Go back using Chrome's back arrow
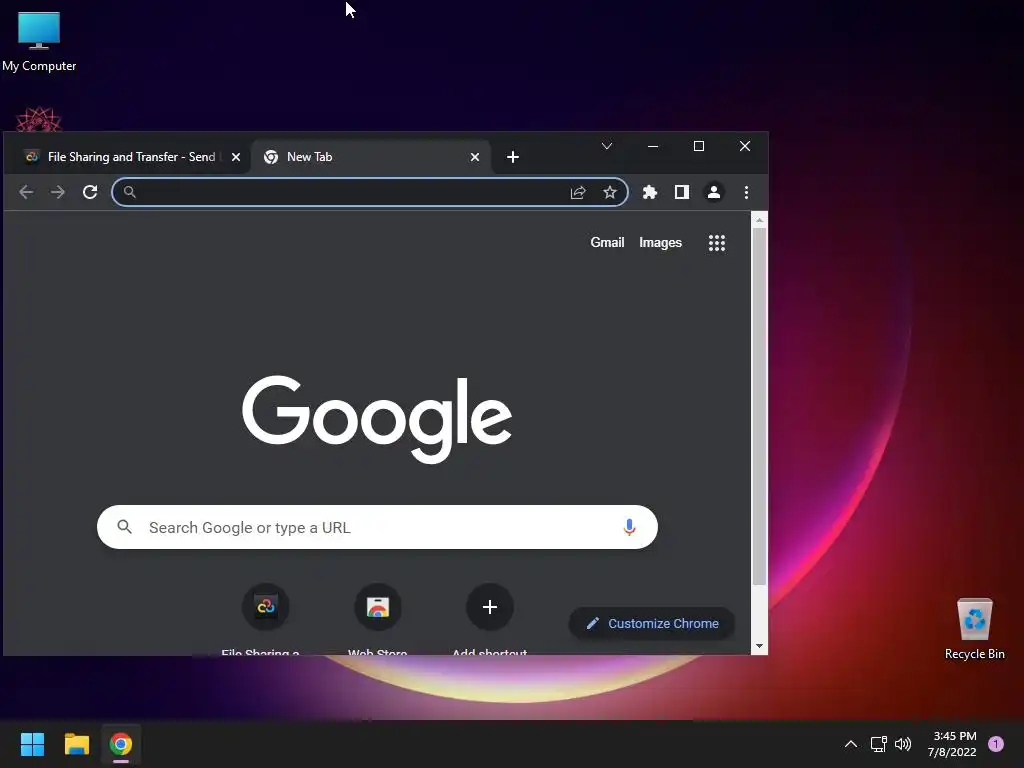This screenshot has width=1024, height=768. point(26,192)
